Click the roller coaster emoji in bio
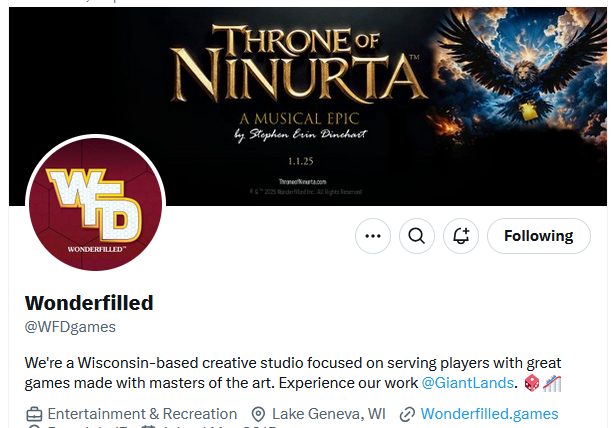611x428 pixels. click(552, 383)
